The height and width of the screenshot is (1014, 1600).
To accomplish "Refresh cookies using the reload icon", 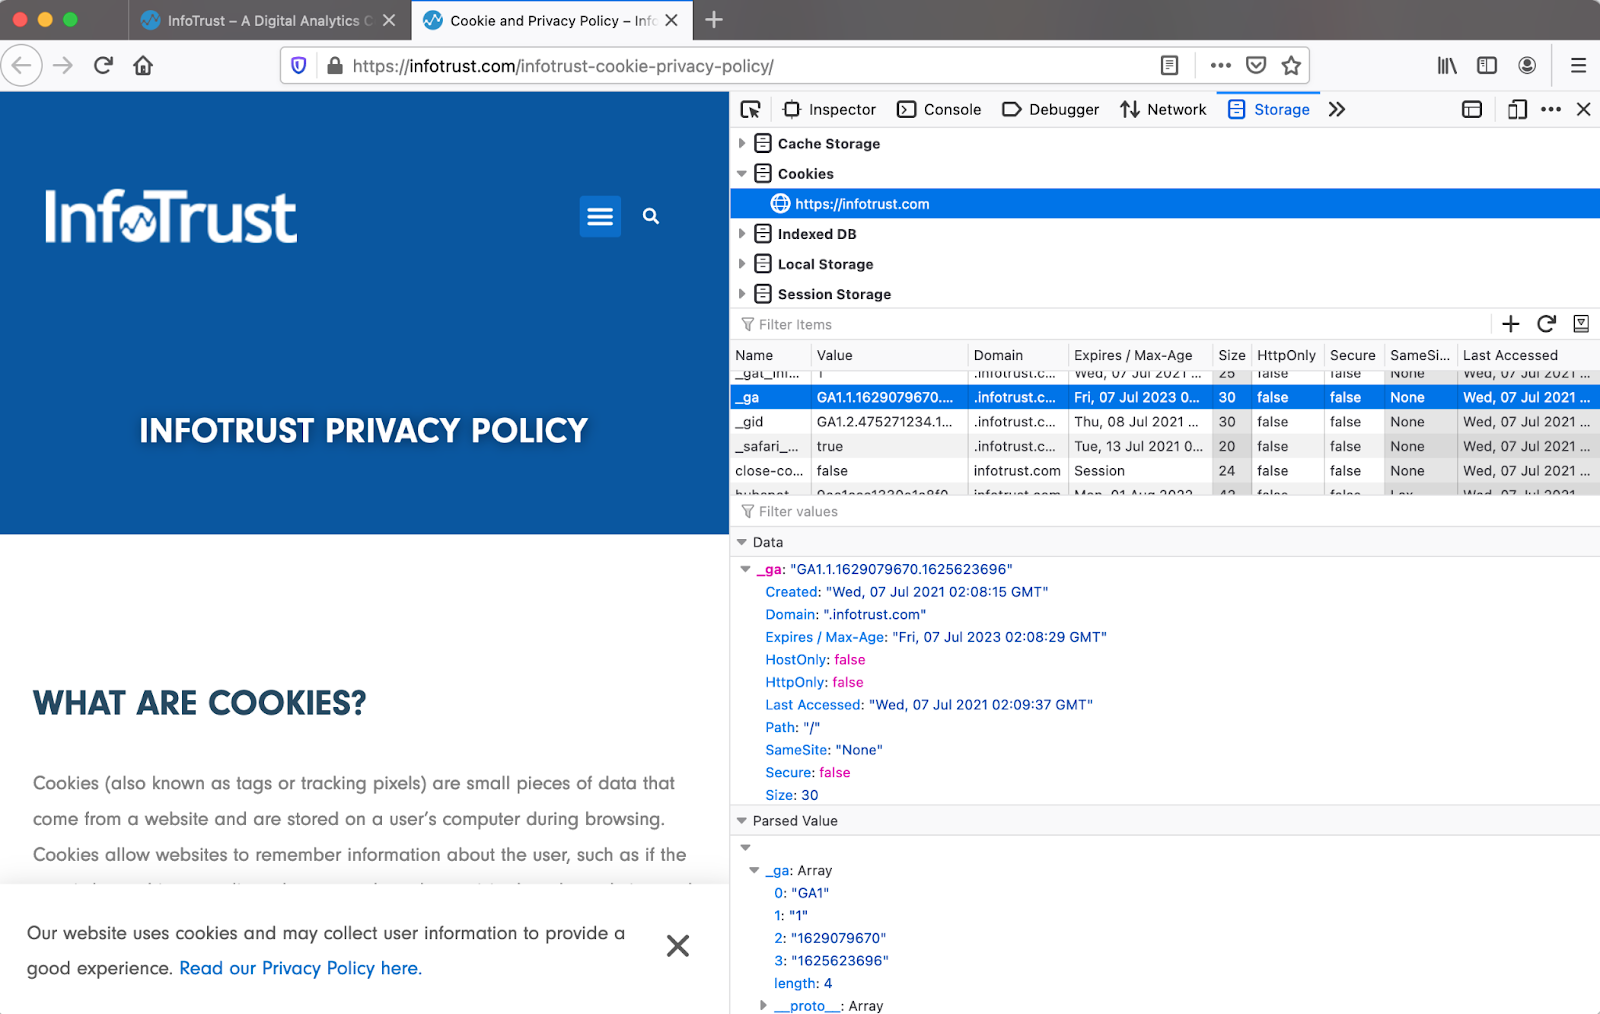I will click(x=1546, y=323).
